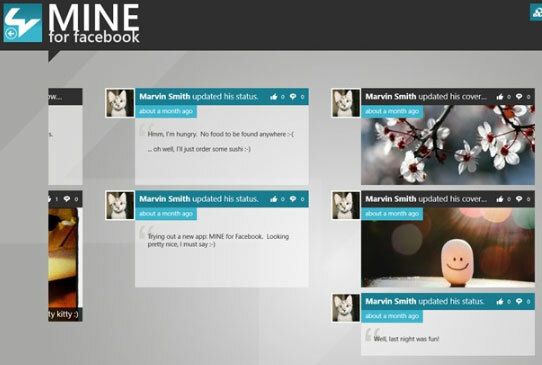This screenshot has width=542, height=365.
Task: Comment on the "last night was fun" status
Action: [519, 301]
